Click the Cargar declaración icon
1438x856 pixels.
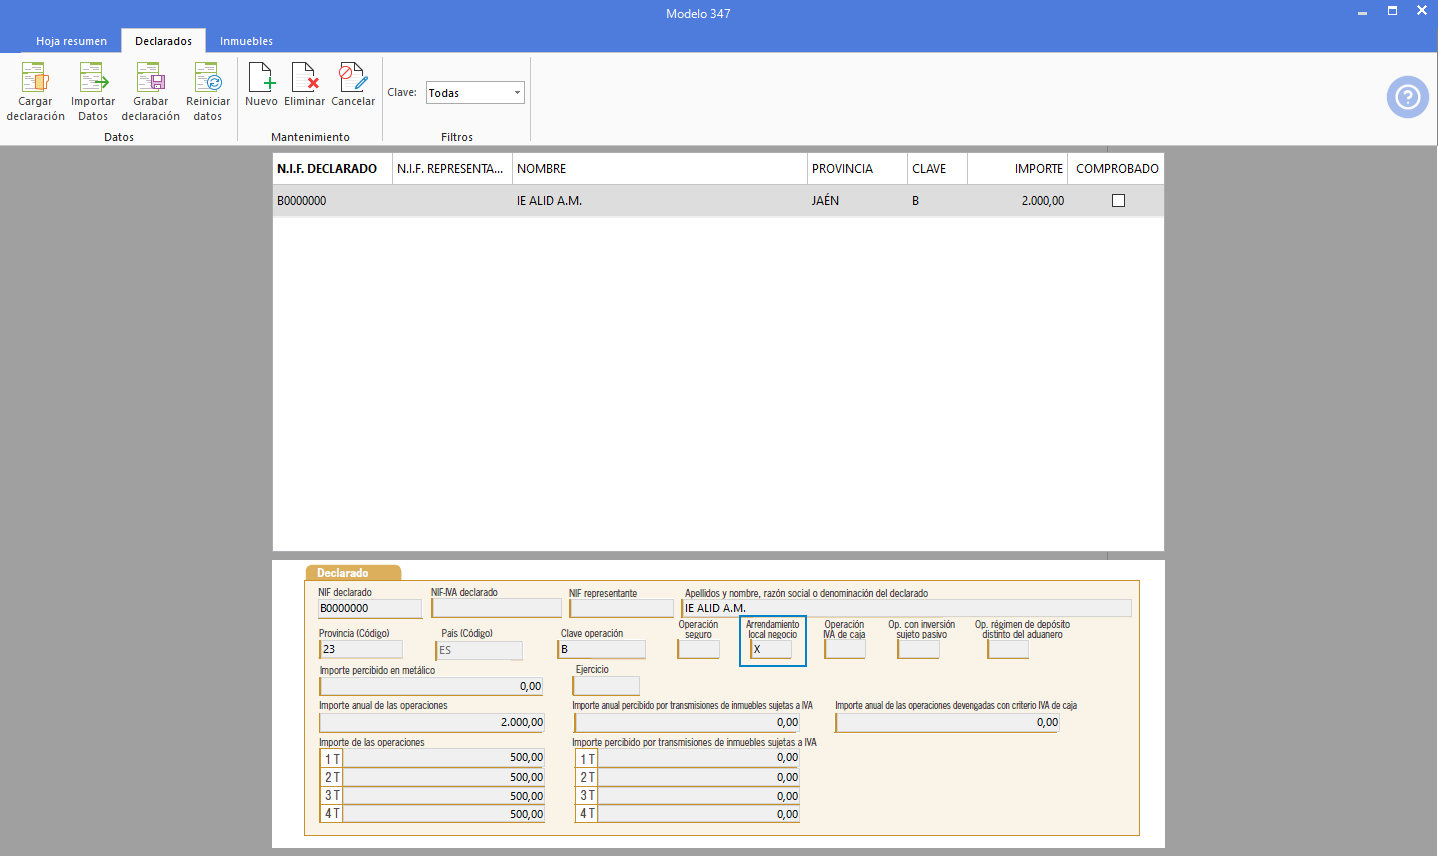(x=35, y=77)
